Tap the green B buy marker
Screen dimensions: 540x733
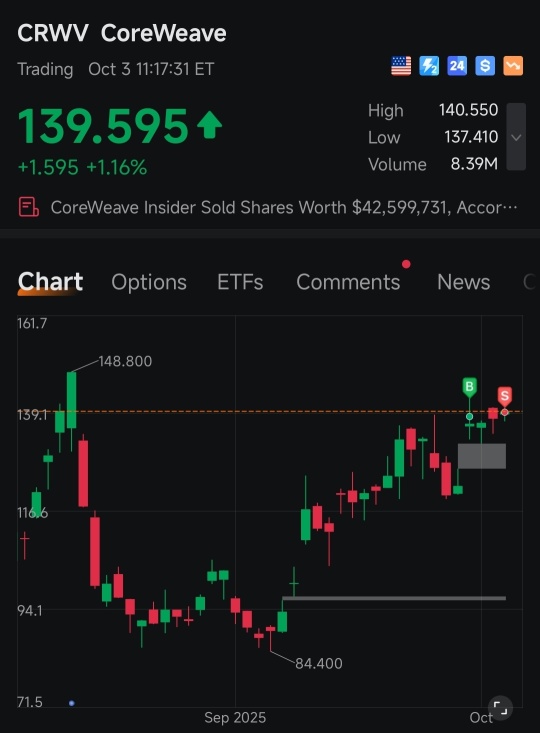point(469,388)
